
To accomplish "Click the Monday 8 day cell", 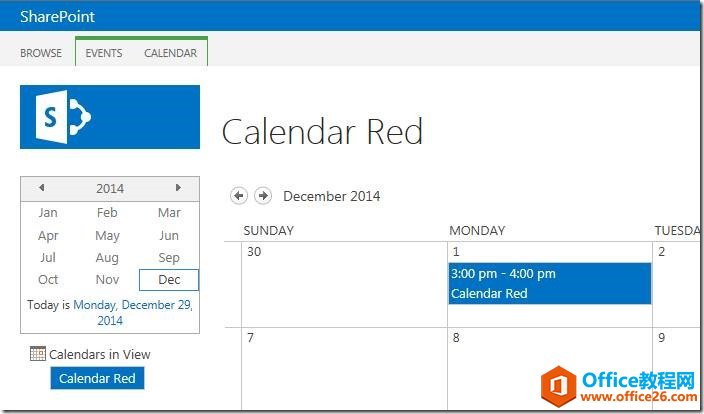I will pyautogui.click(x=549, y=370).
